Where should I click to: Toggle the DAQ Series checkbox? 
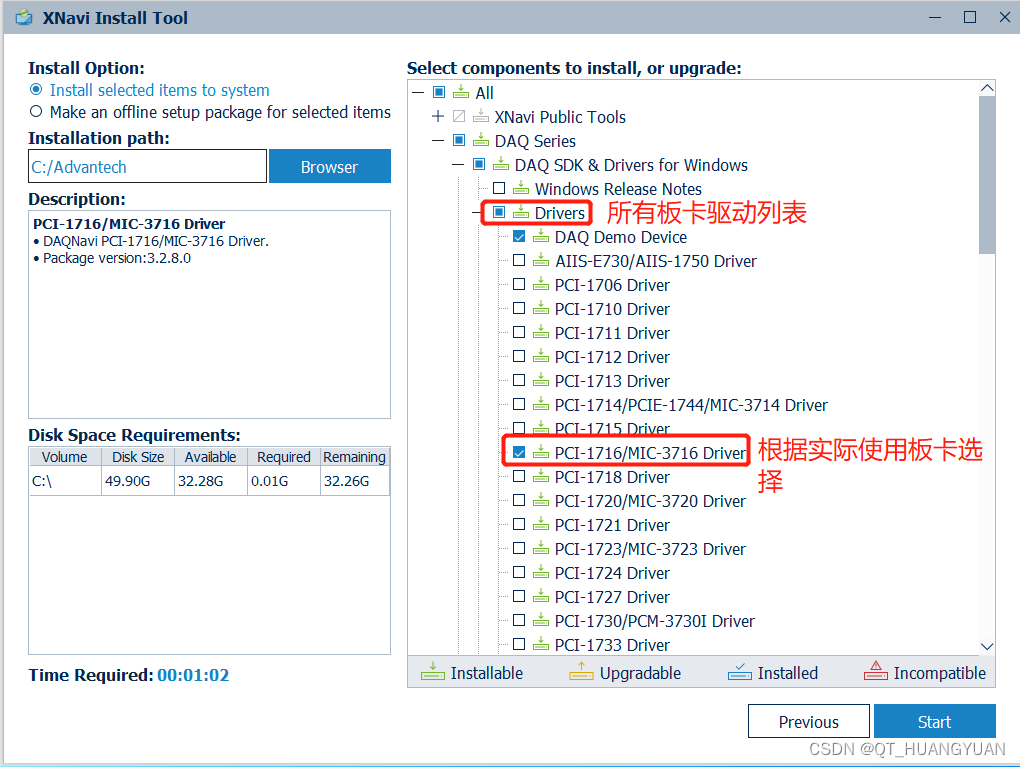pos(459,141)
